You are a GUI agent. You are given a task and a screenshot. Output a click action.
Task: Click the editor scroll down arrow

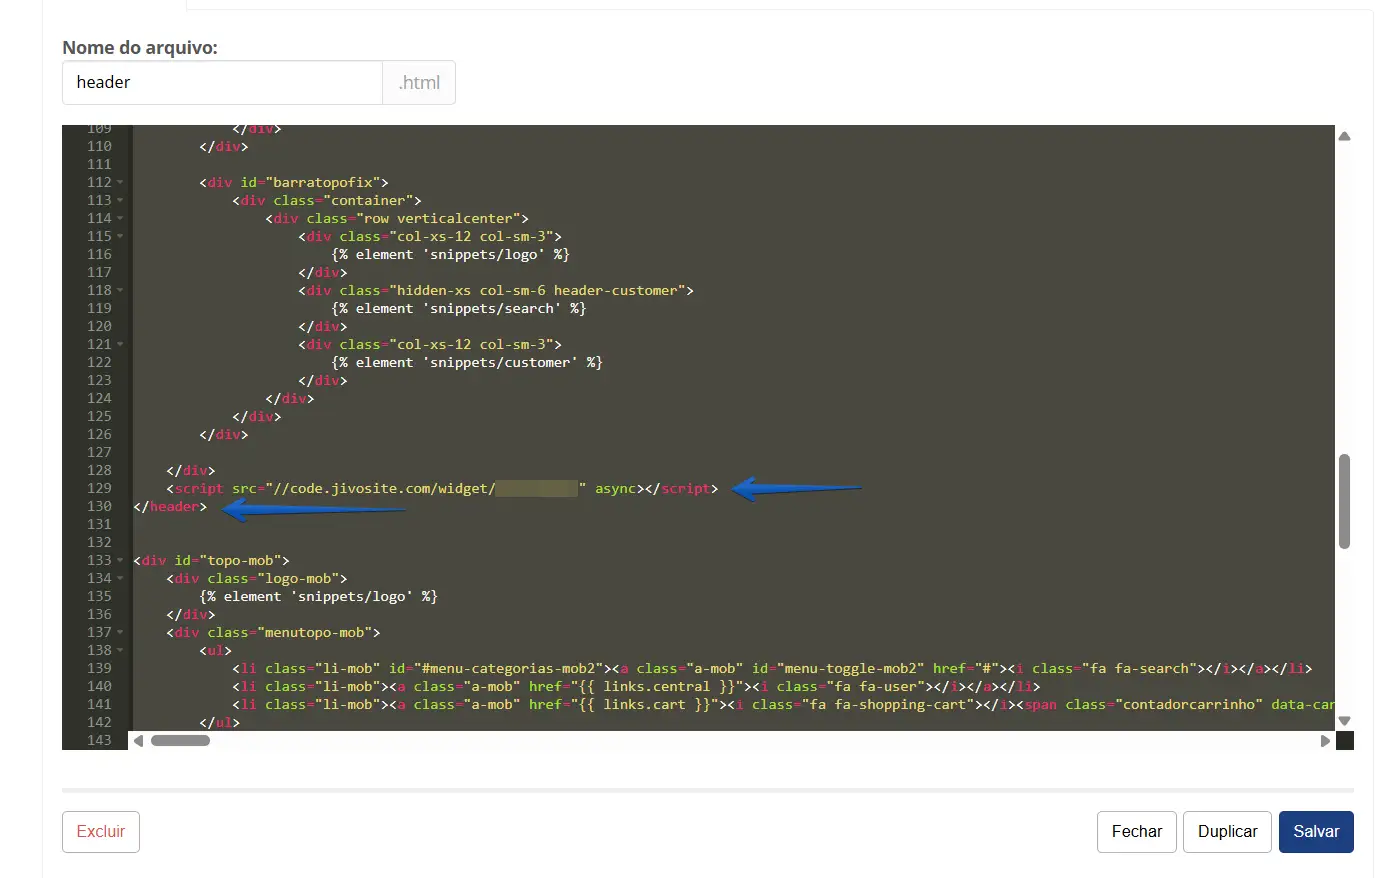1344,720
